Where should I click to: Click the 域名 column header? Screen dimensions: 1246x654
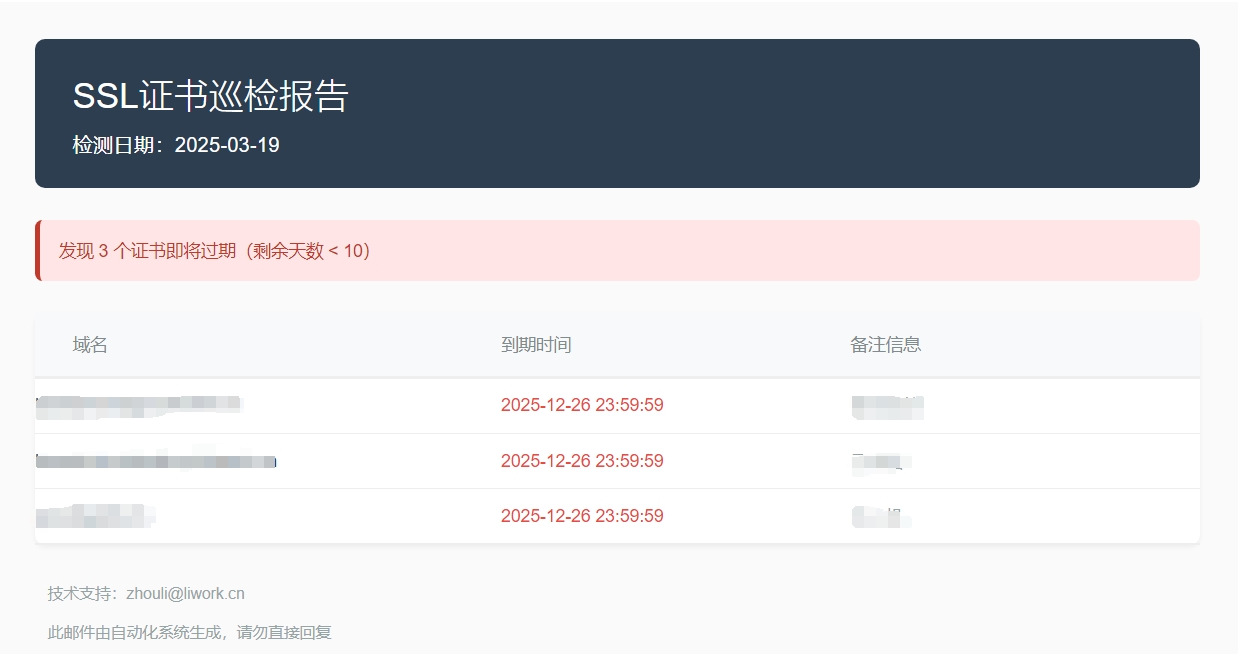[90, 345]
